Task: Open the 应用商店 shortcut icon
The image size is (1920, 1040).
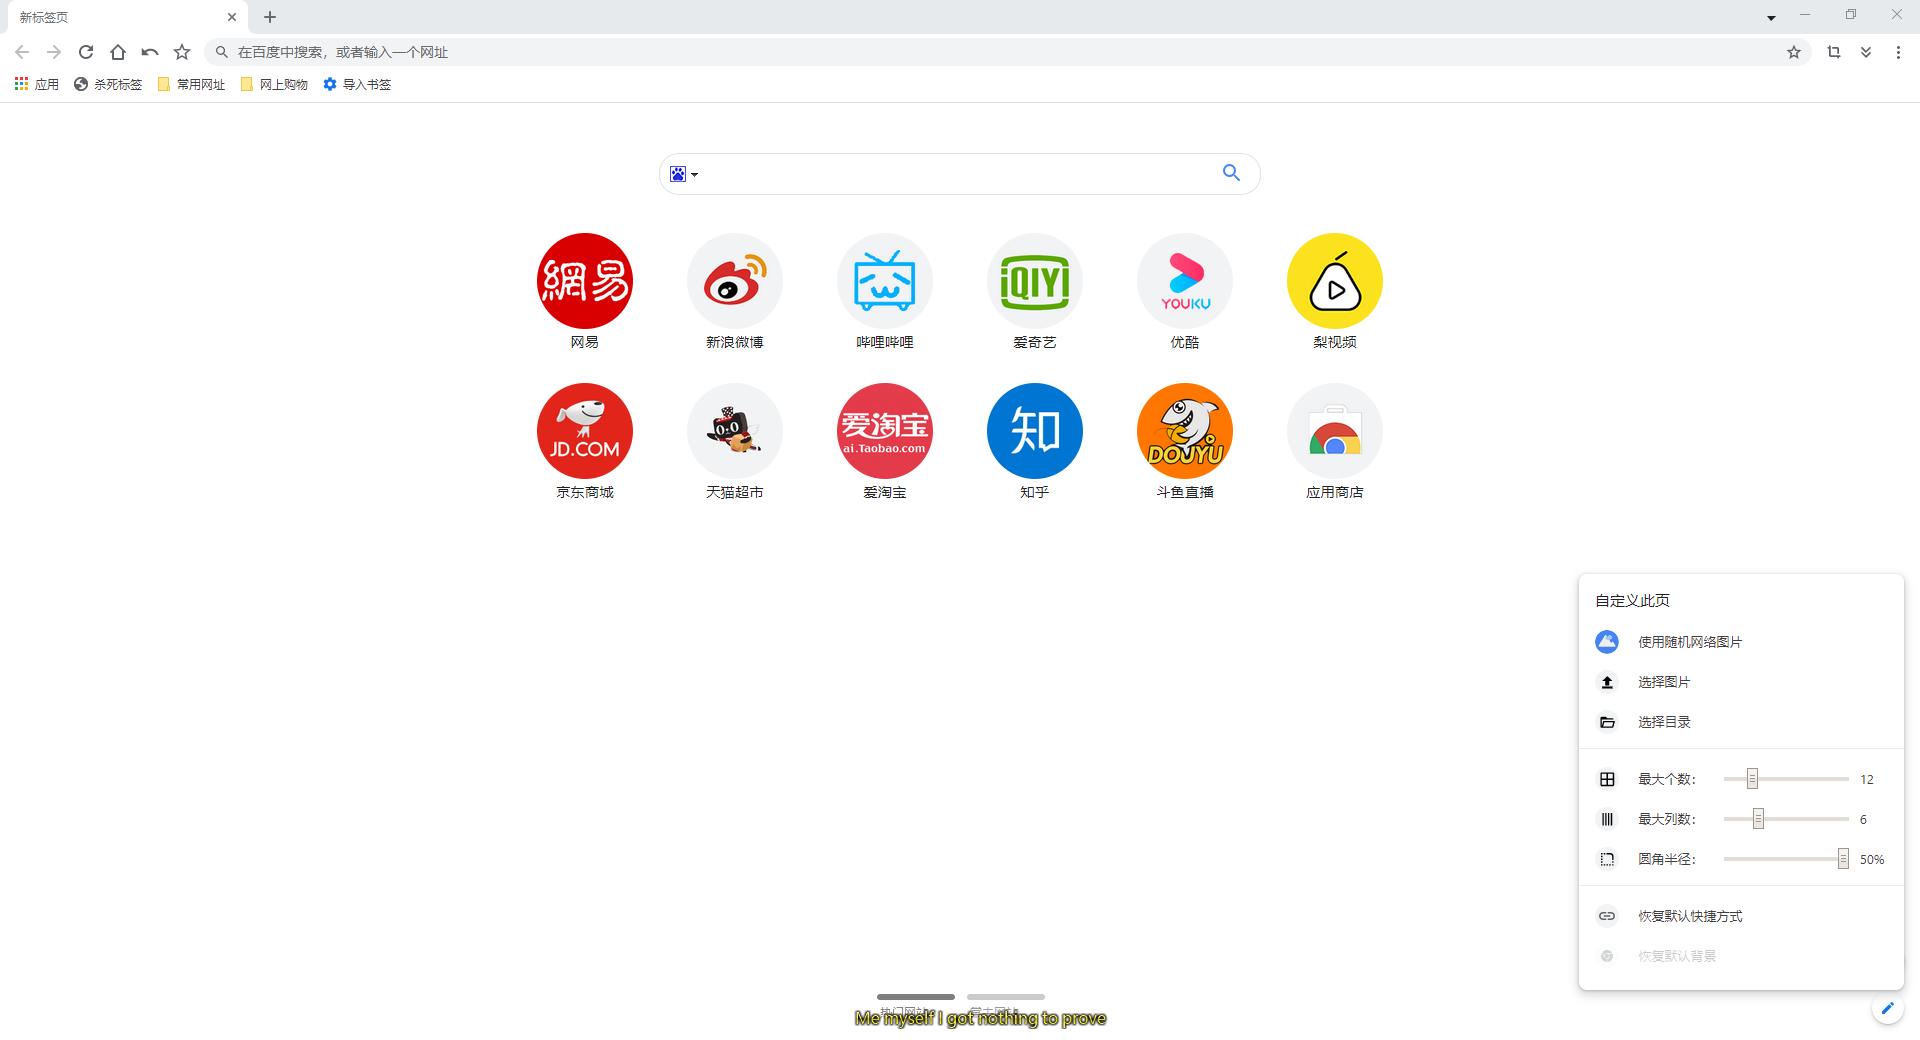Action: coord(1335,431)
